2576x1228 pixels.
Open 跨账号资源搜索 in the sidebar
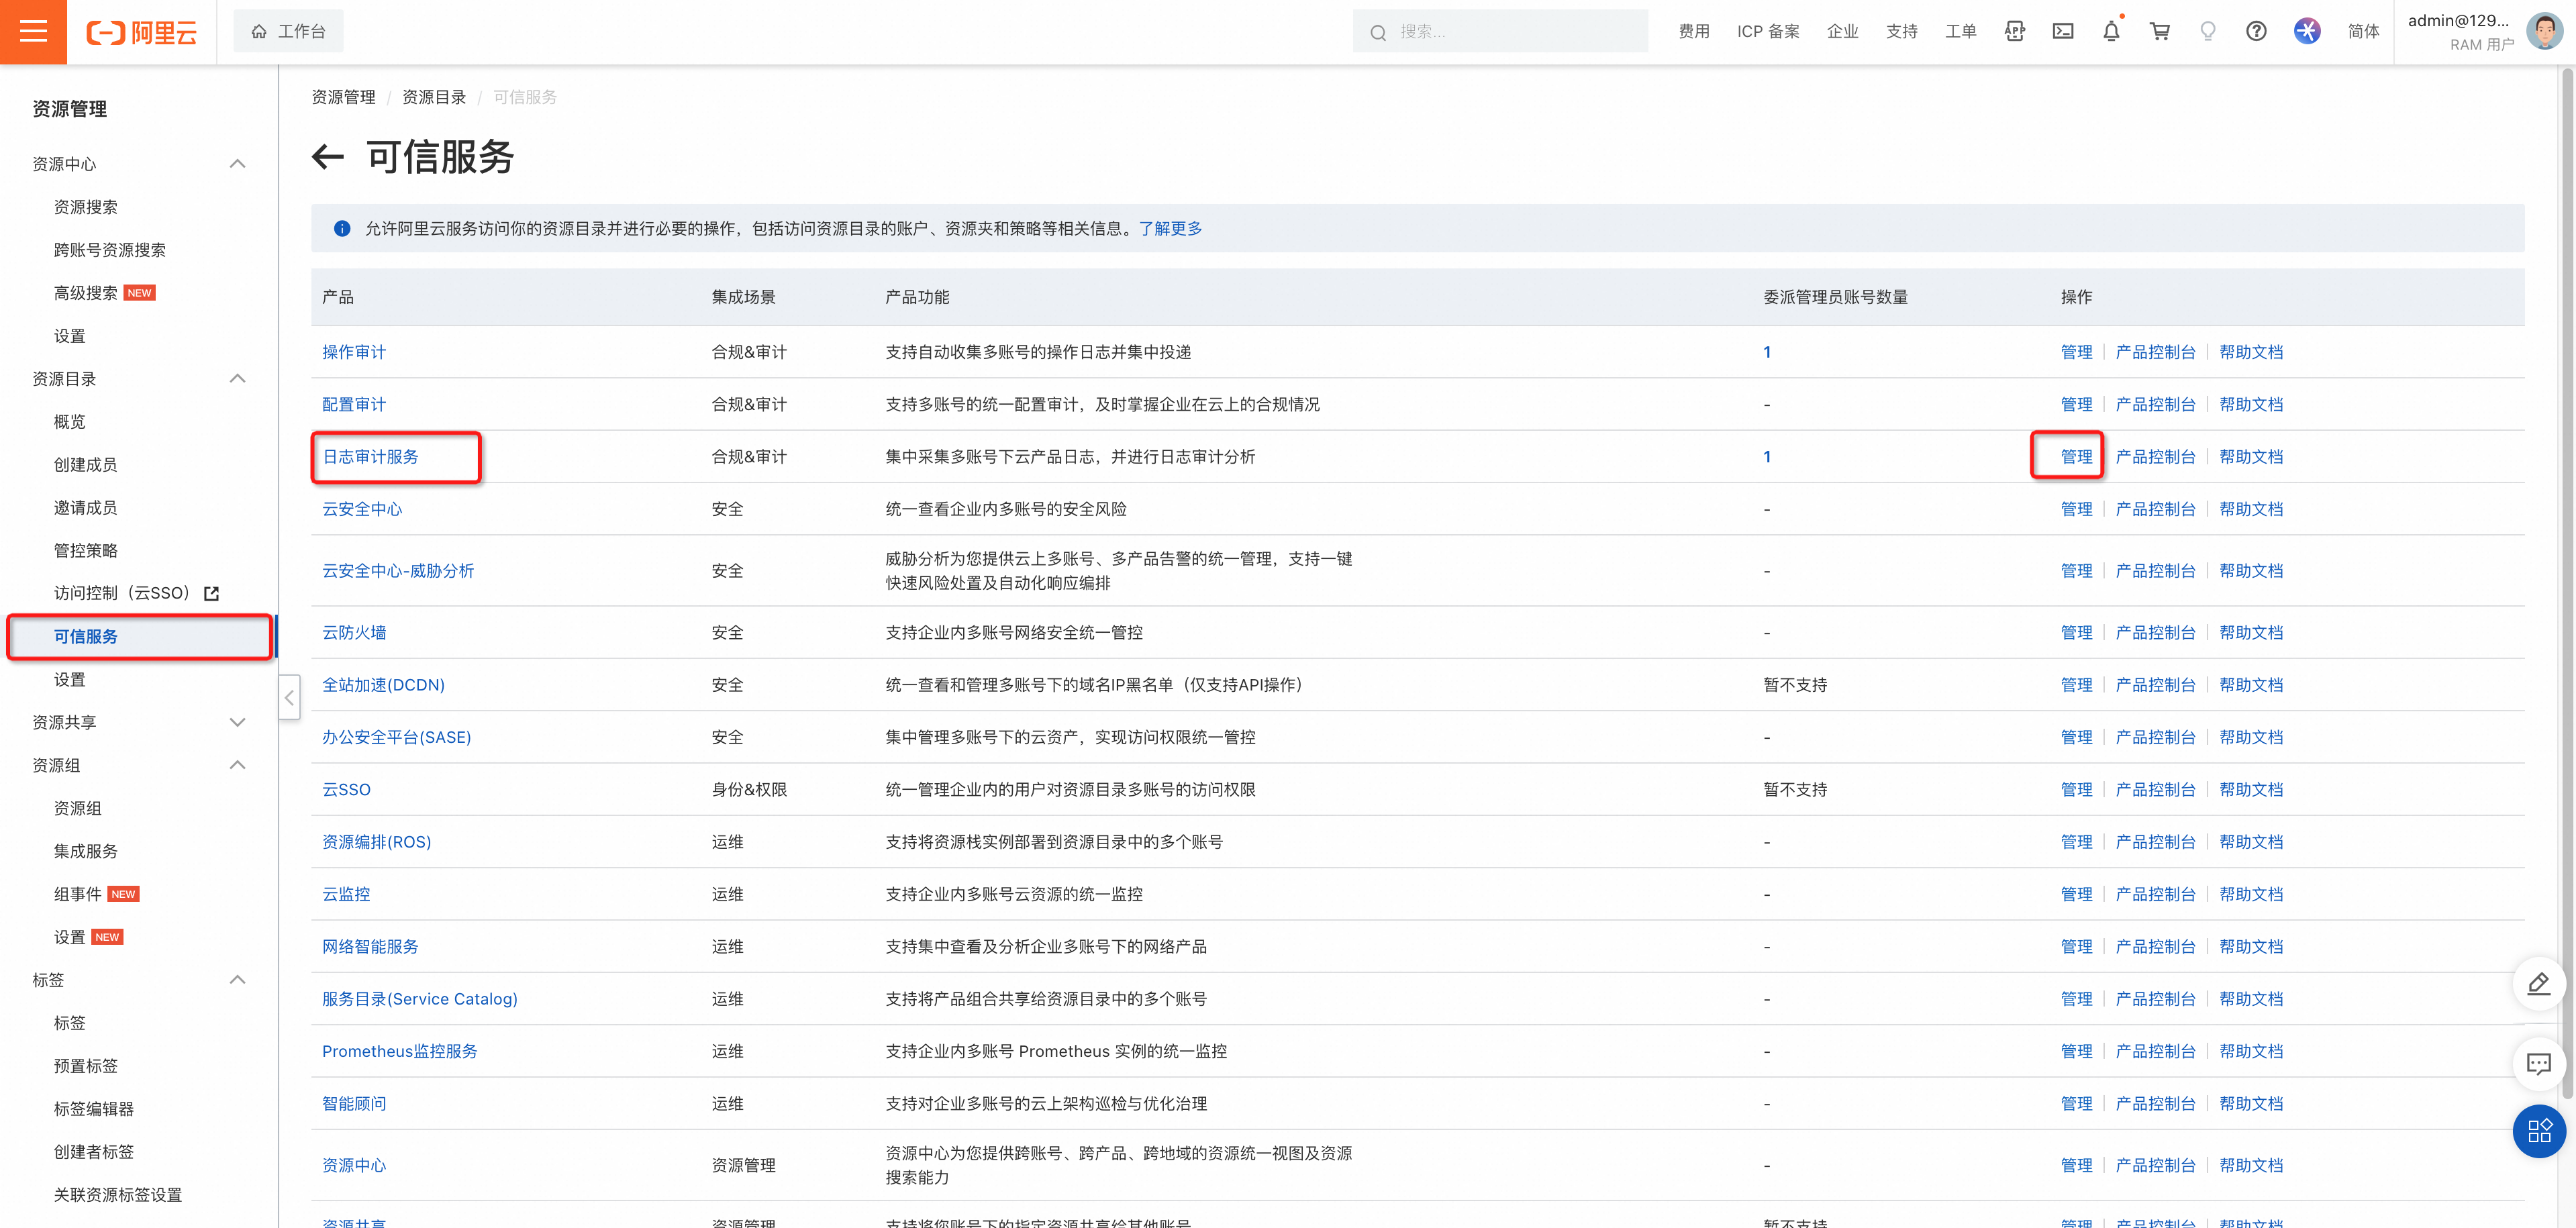[110, 250]
